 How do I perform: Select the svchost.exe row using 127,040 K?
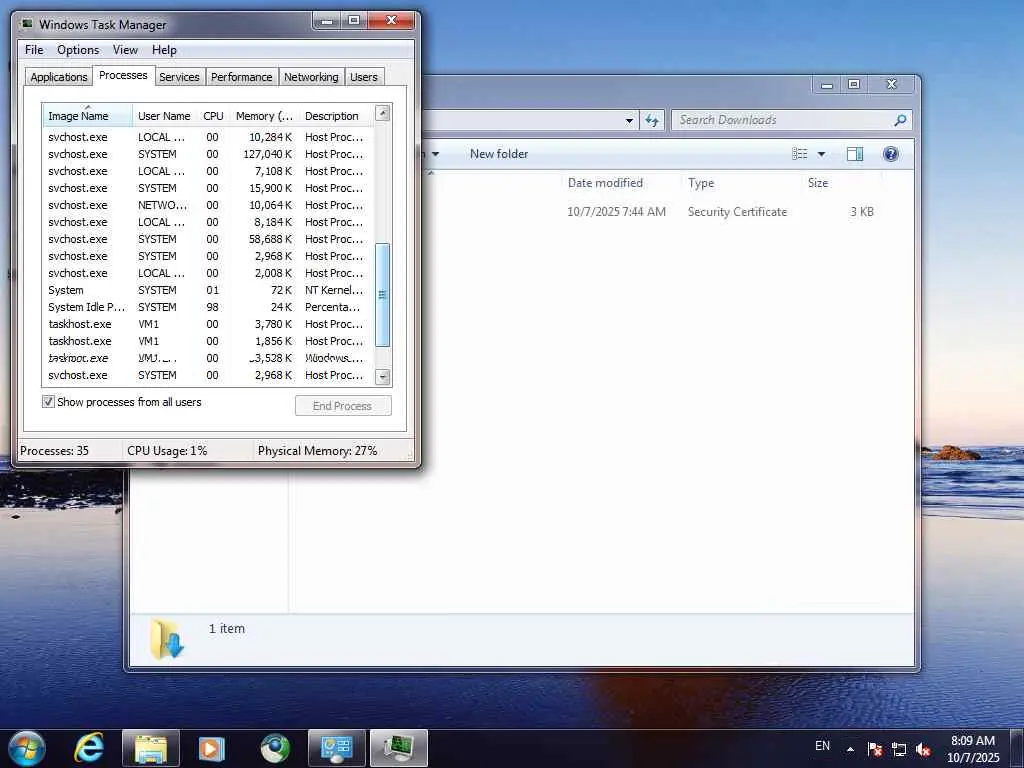(x=208, y=154)
